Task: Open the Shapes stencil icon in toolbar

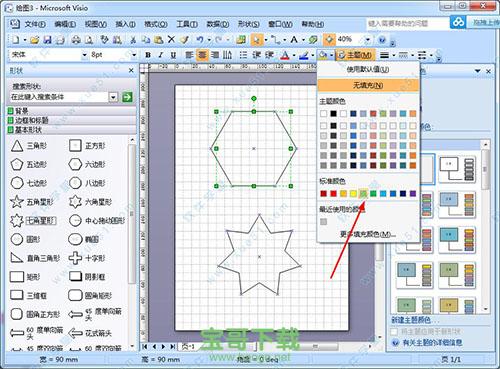Action: click(x=241, y=40)
